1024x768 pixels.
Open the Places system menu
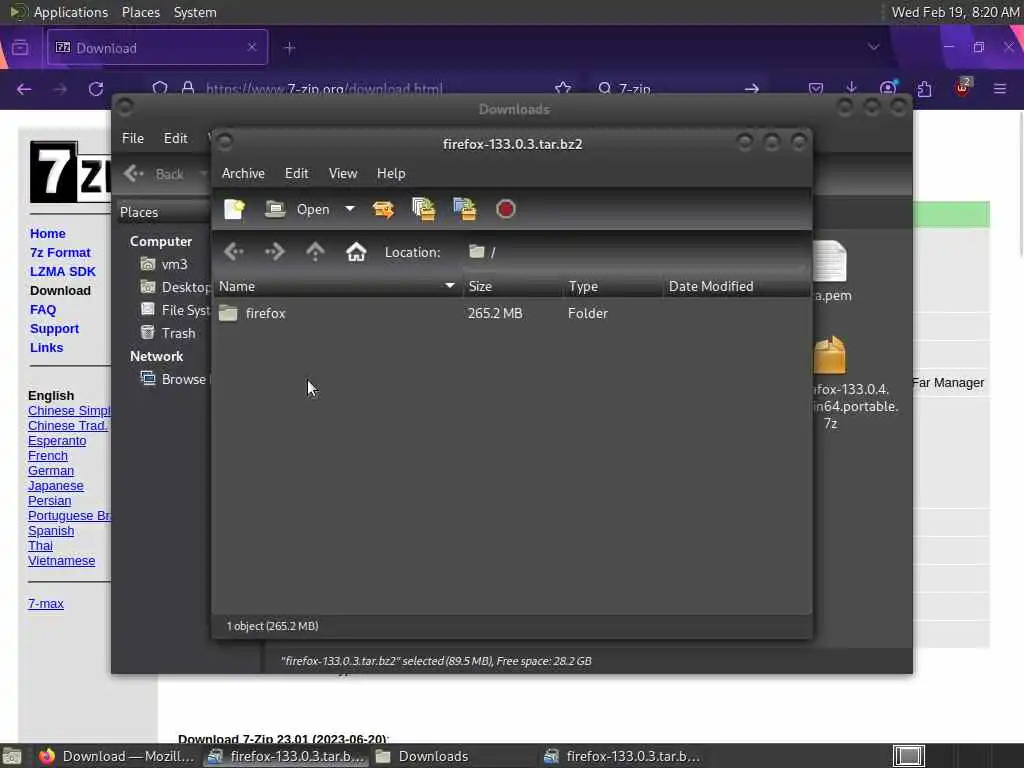click(140, 12)
